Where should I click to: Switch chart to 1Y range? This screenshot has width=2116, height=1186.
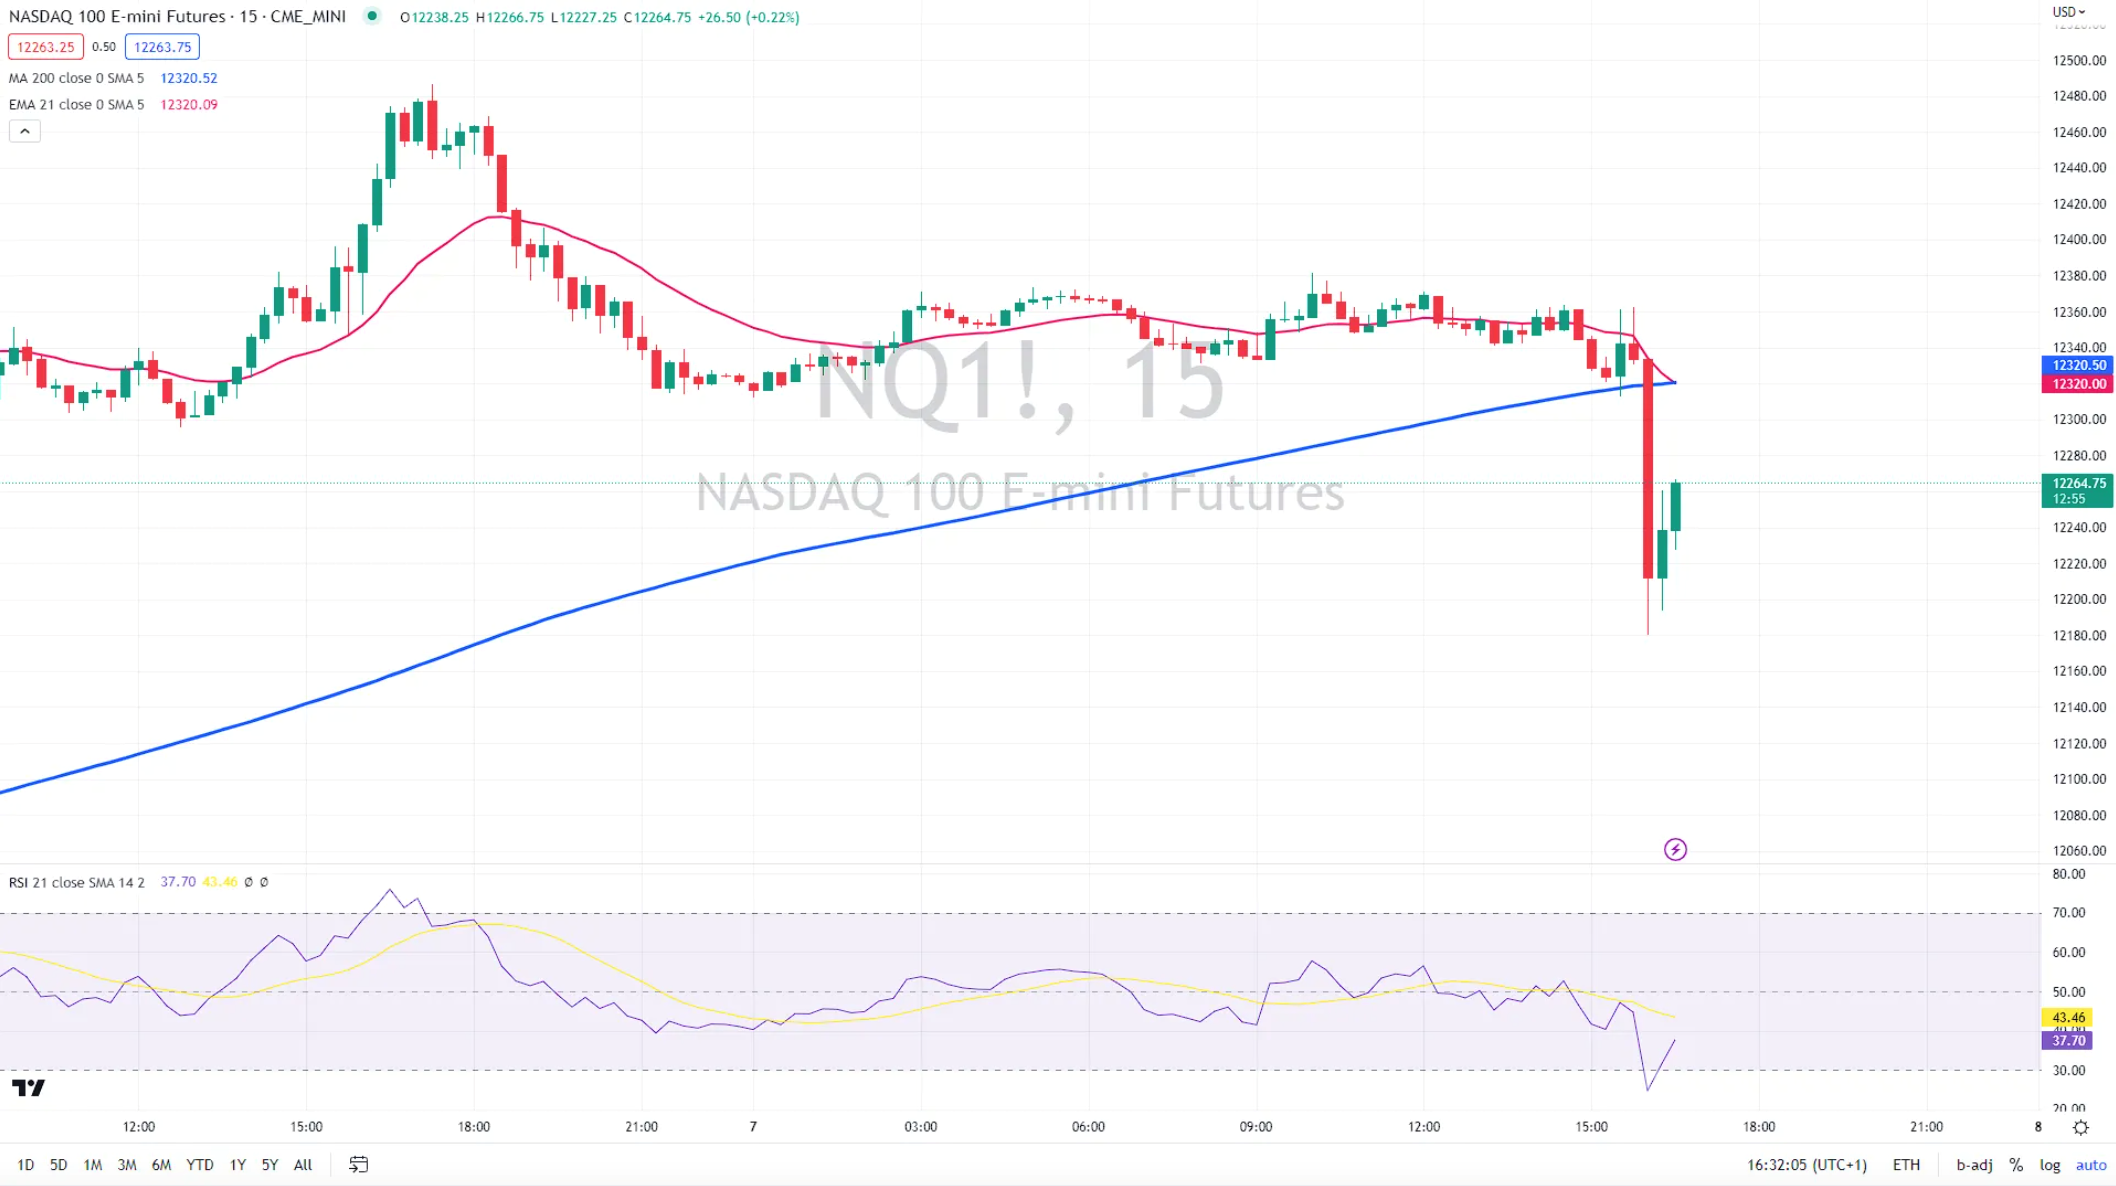tap(238, 1165)
